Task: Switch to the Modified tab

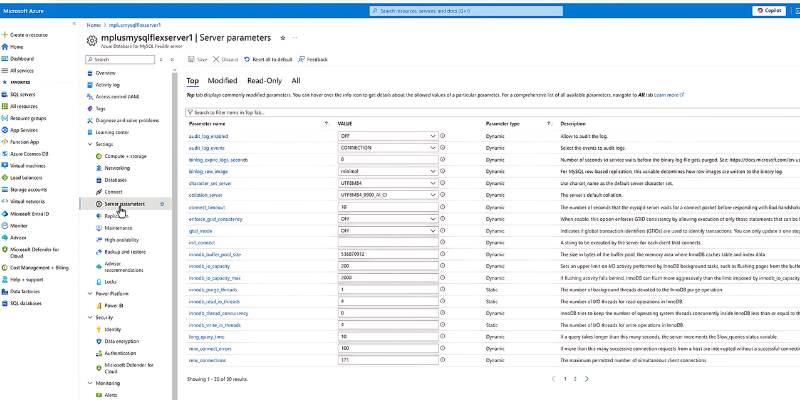Action: pyautogui.click(x=222, y=81)
